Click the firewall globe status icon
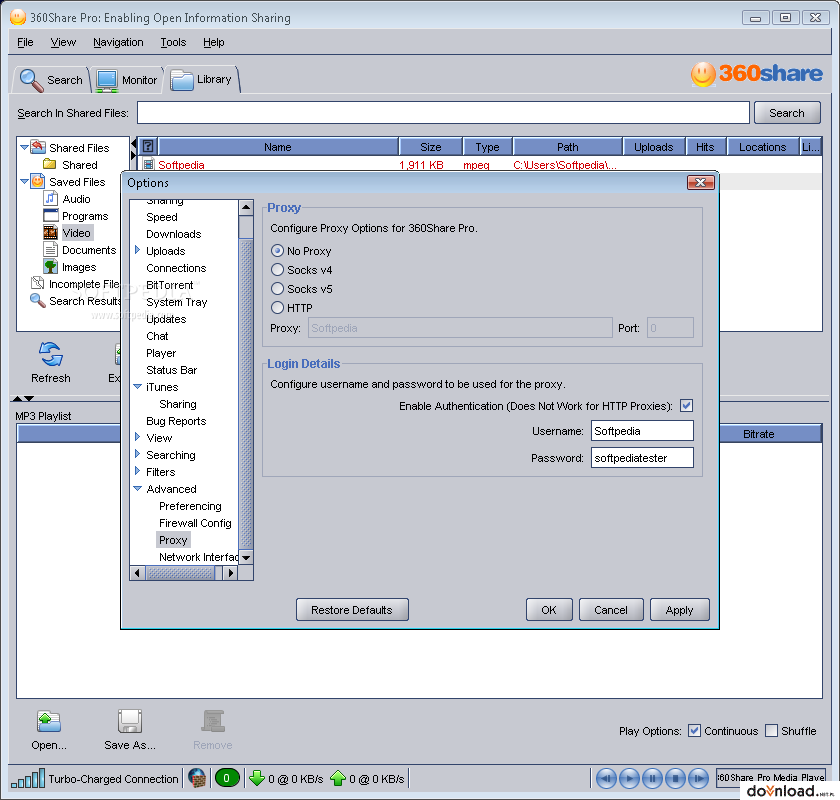The height and width of the screenshot is (800, 840). pyautogui.click(x=197, y=778)
